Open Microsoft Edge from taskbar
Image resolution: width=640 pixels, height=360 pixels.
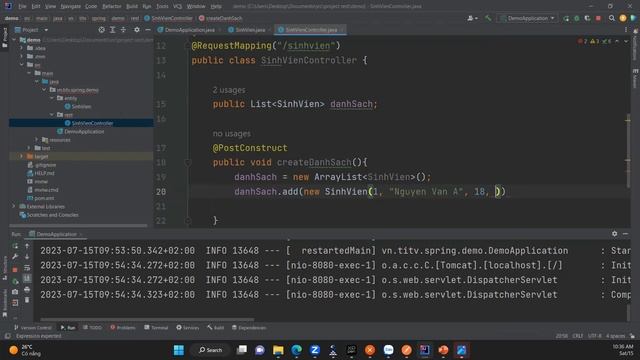[297, 350]
